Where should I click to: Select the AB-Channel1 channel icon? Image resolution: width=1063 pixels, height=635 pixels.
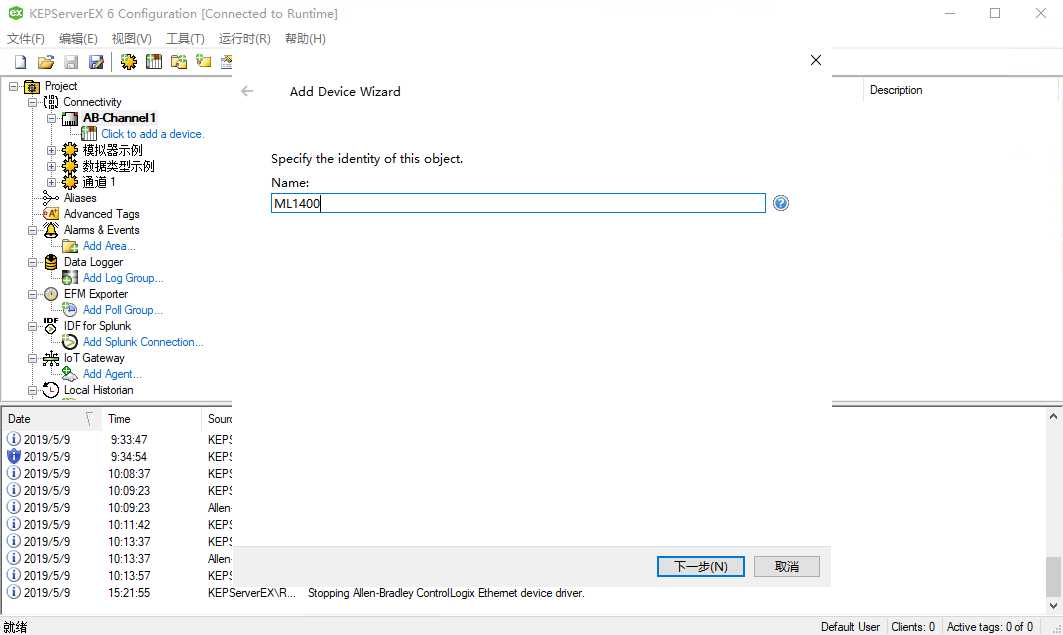[70, 119]
